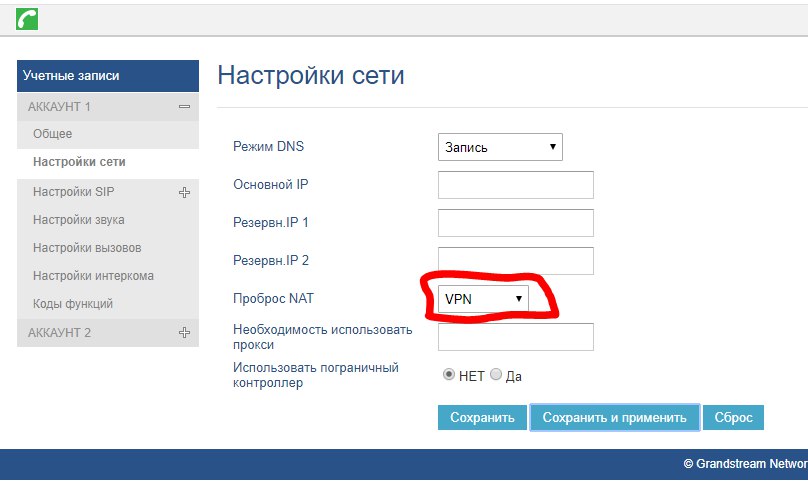The height and width of the screenshot is (499, 808).
Task: Click the Проброс NAT label
Action: [x=273, y=298]
